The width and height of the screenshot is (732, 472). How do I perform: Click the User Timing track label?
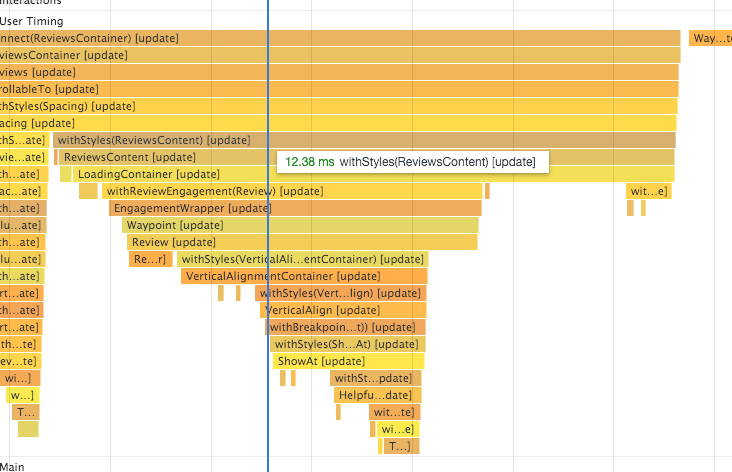click(32, 21)
